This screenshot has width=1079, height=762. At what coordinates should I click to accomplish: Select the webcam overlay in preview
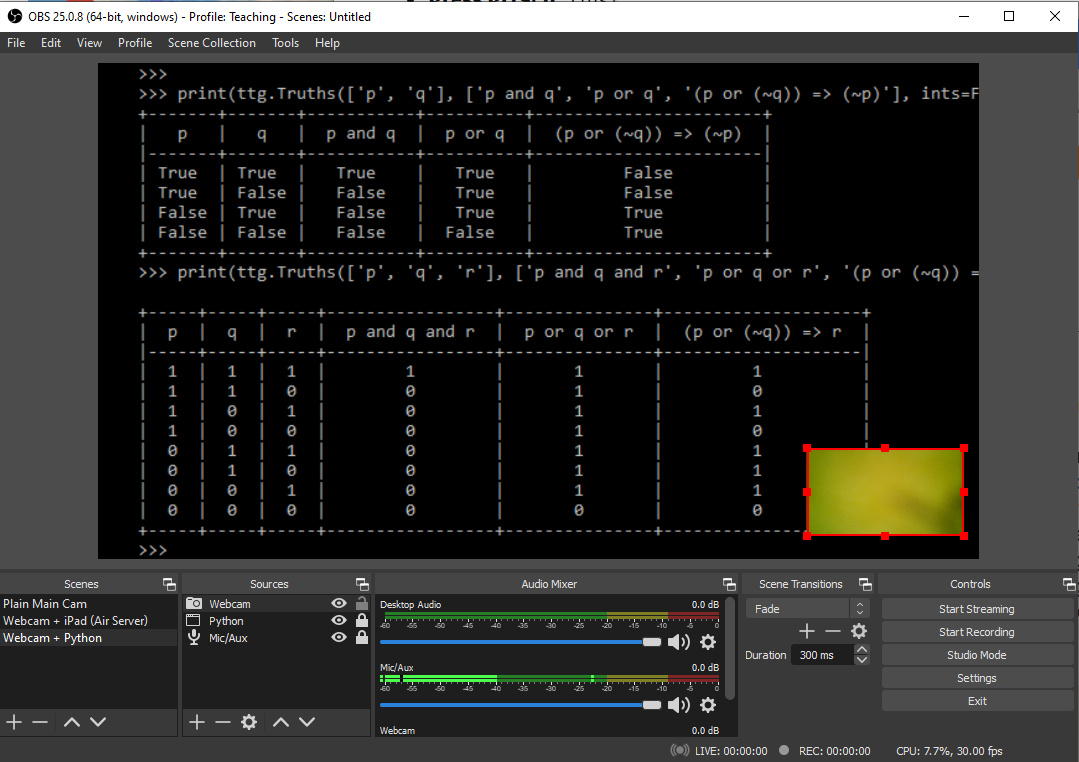point(885,491)
